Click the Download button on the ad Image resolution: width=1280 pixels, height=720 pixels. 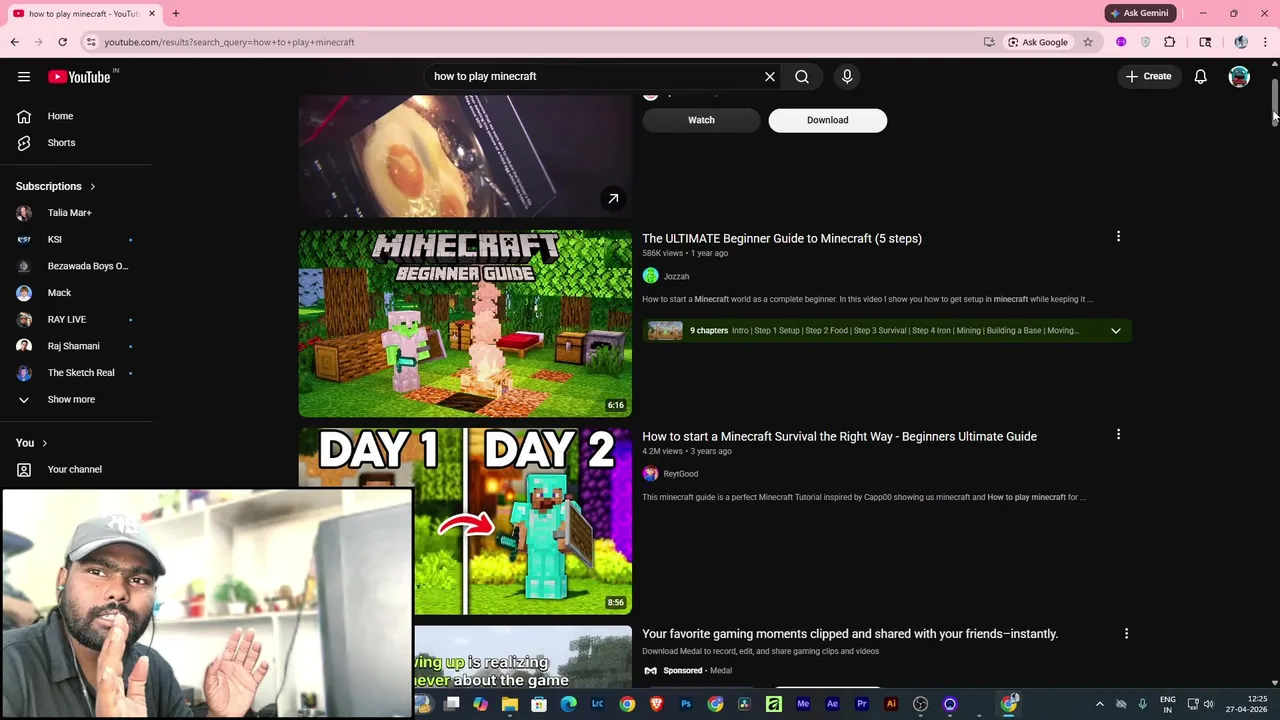(x=827, y=120)
